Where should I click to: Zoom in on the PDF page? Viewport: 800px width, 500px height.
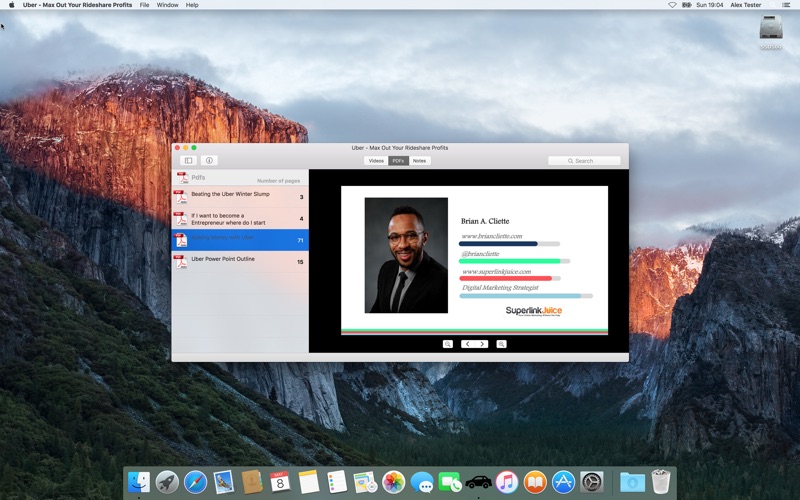point(501,344)
